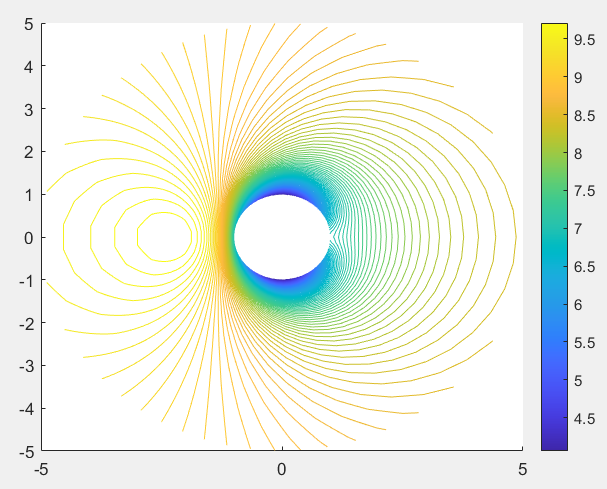607x489 pixels.
Task: Click the colorbar tick label 4.5
Action: point(584,418)
